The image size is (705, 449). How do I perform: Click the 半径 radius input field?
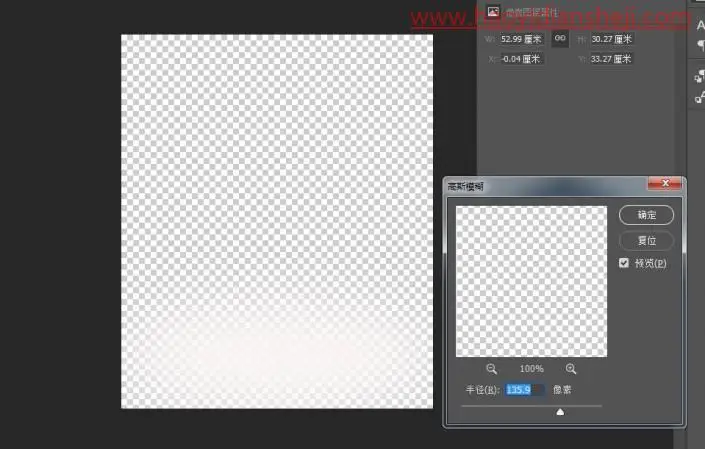[x=525, y=390]
